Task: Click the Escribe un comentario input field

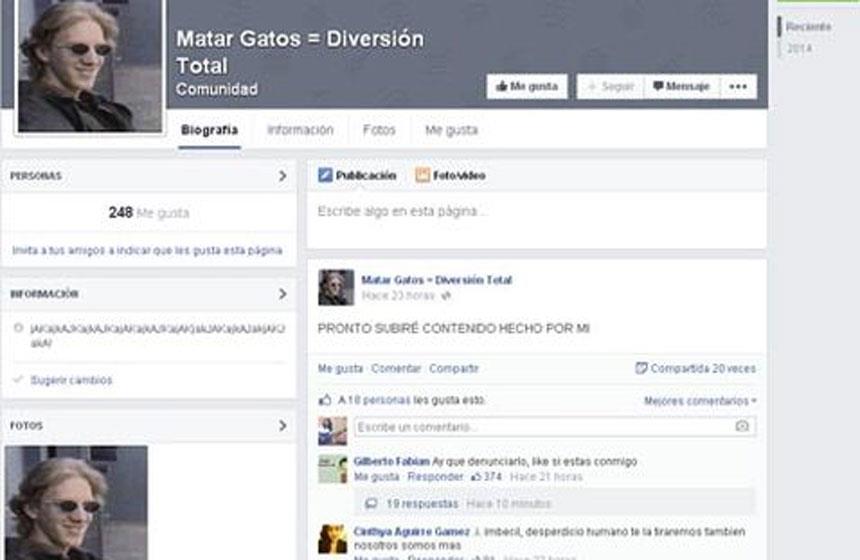Action: click(545, 427)
